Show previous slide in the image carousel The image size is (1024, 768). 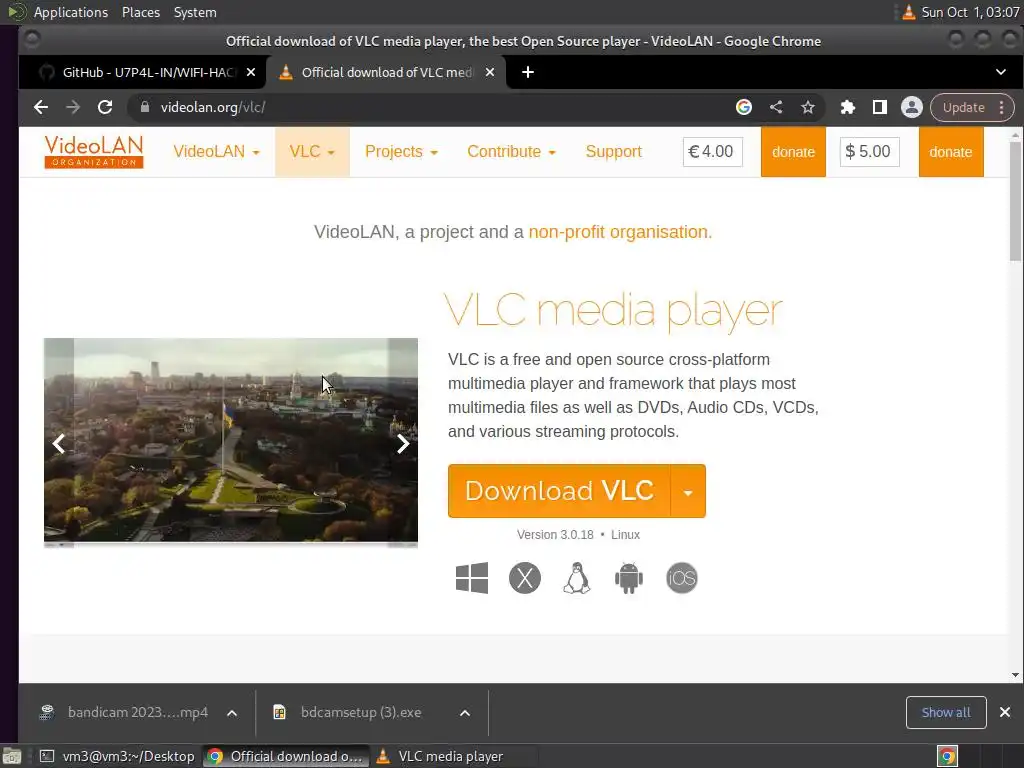point(59,443)
